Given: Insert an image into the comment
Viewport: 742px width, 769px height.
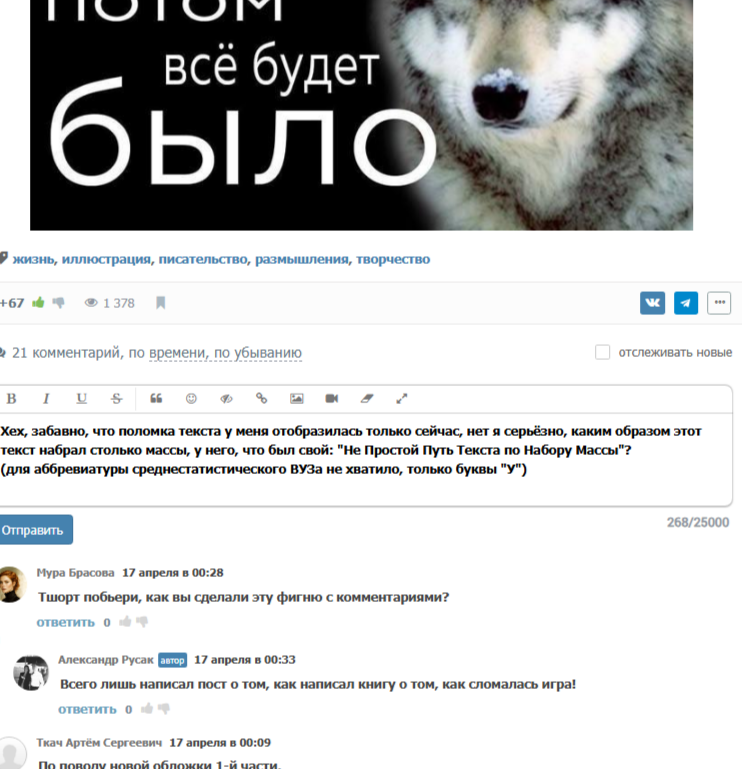Looking at the screenshot, I should tap(297, 399).
